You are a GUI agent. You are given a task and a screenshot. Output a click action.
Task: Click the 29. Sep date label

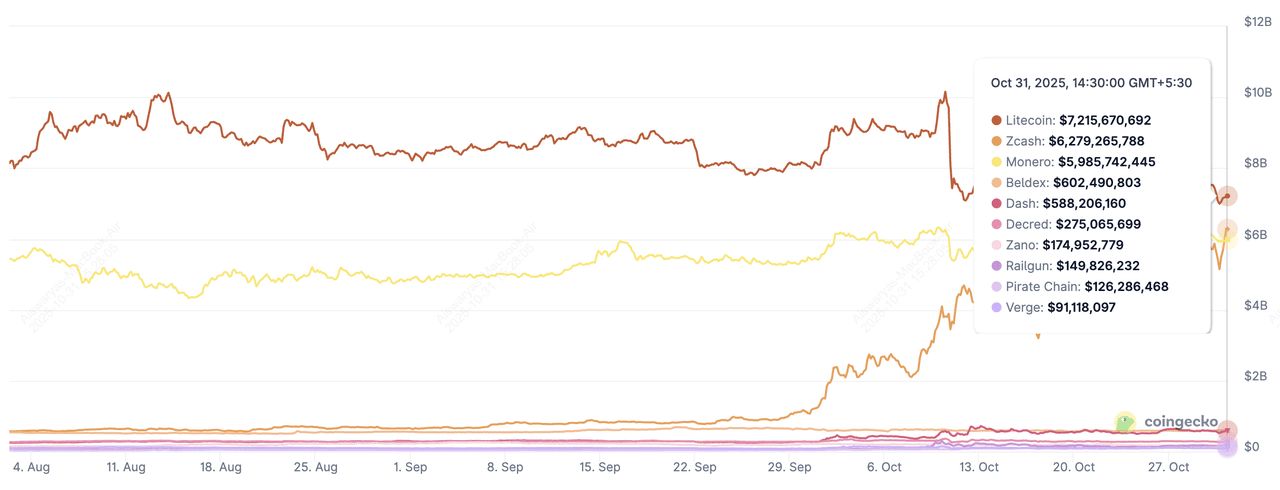(789, 467)
